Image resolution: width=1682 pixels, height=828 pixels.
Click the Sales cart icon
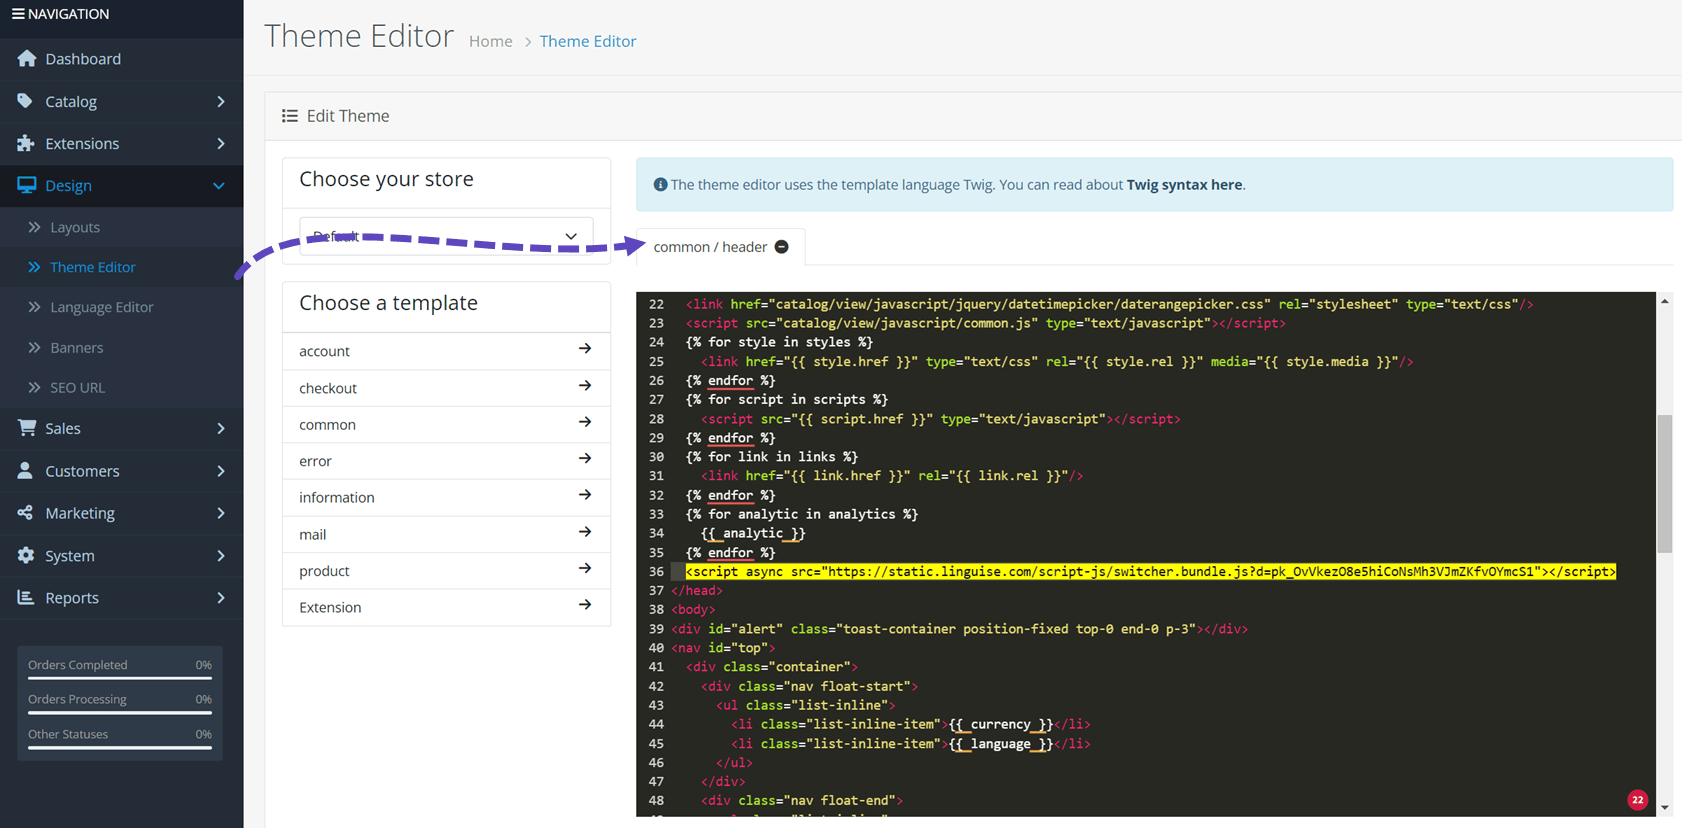click(27, 427)
